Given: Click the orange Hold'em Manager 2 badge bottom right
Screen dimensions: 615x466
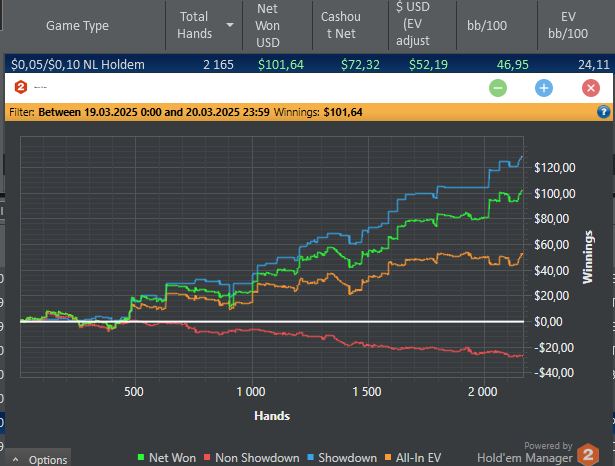Looking at the screenshot, I should coord(588,454).
